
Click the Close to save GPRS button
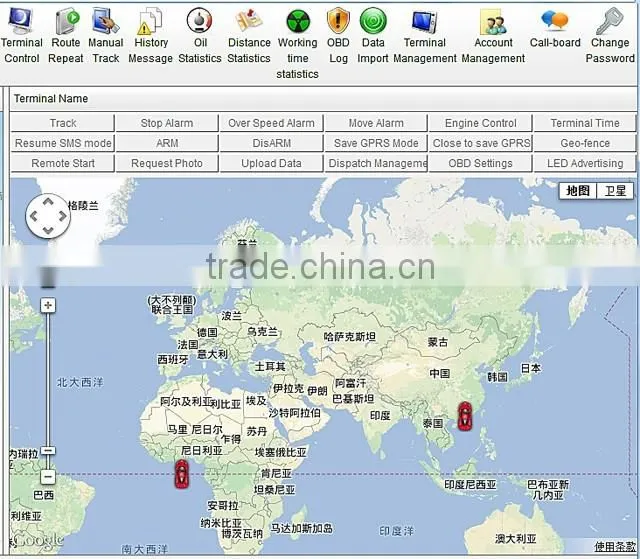480,143
